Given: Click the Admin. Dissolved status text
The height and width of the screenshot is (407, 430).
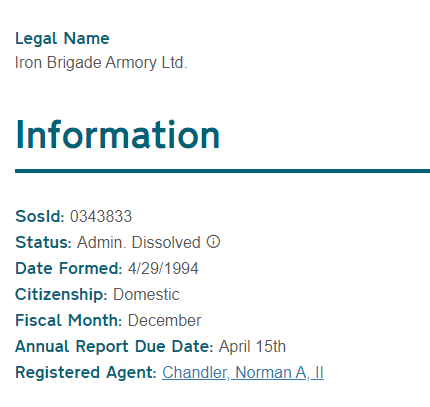Looking at the screenshot, I should pyautogui.click(x=139, y=242).
